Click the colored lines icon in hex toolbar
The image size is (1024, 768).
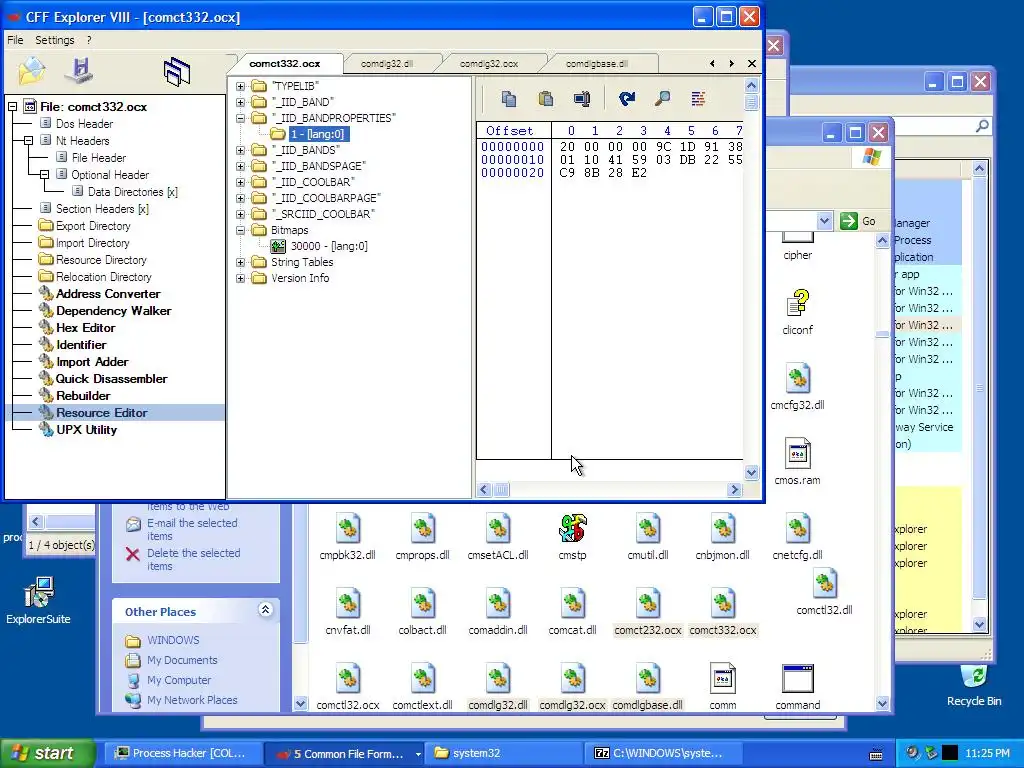698,99
